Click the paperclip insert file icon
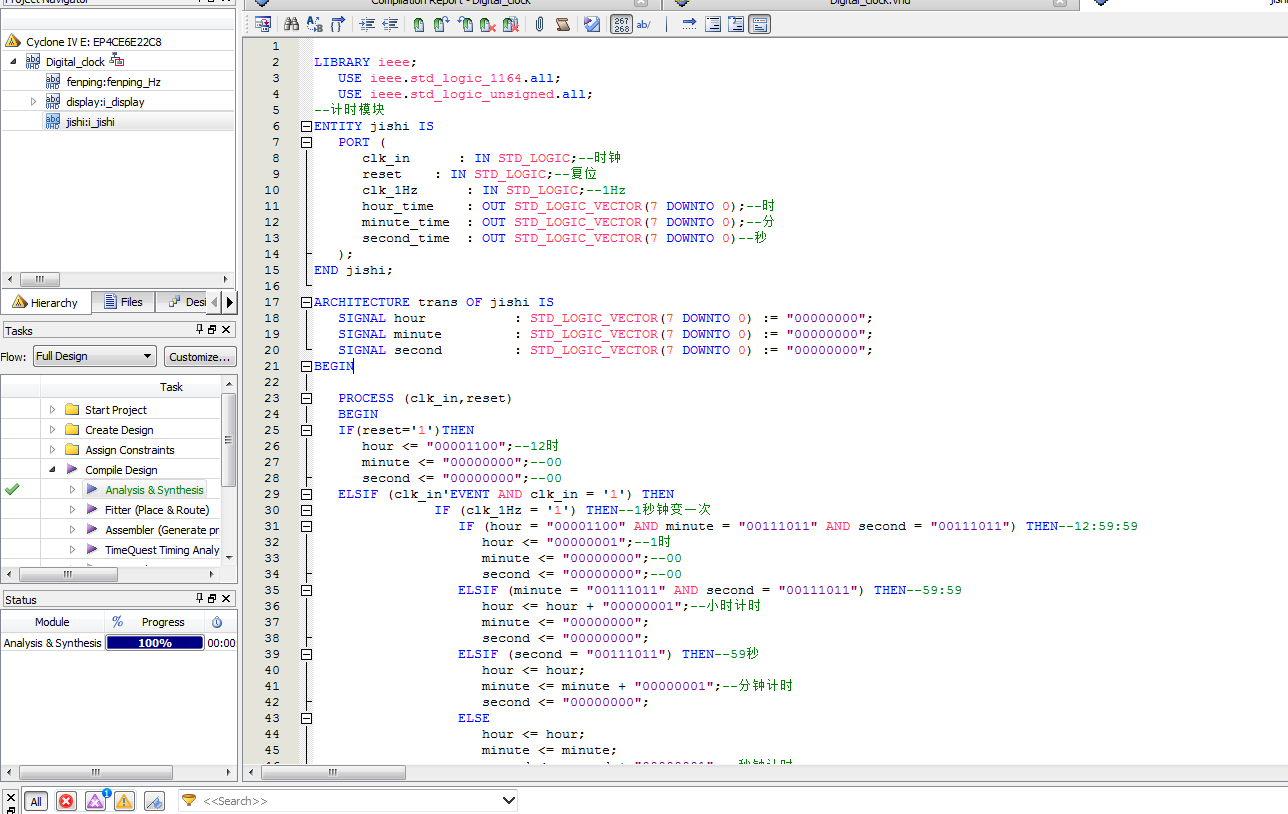Screen dimensions: 1288x814 540,24
